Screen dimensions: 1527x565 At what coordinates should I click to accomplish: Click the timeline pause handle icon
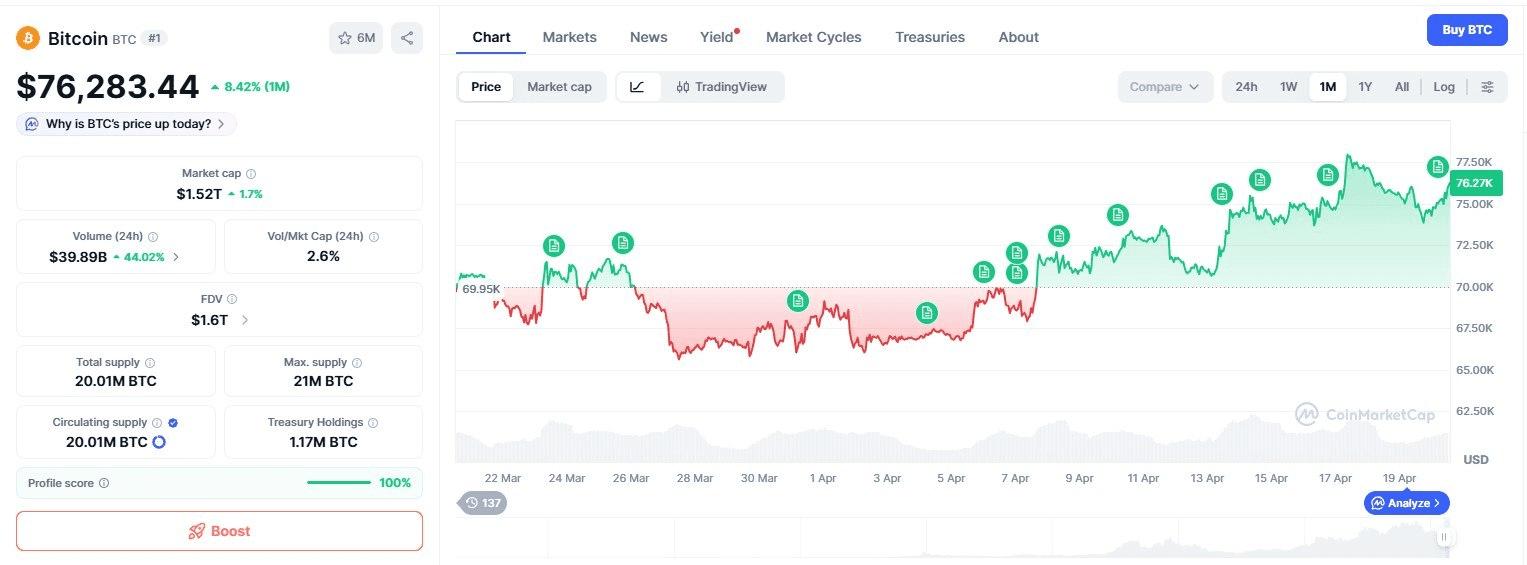point(1443,538)
